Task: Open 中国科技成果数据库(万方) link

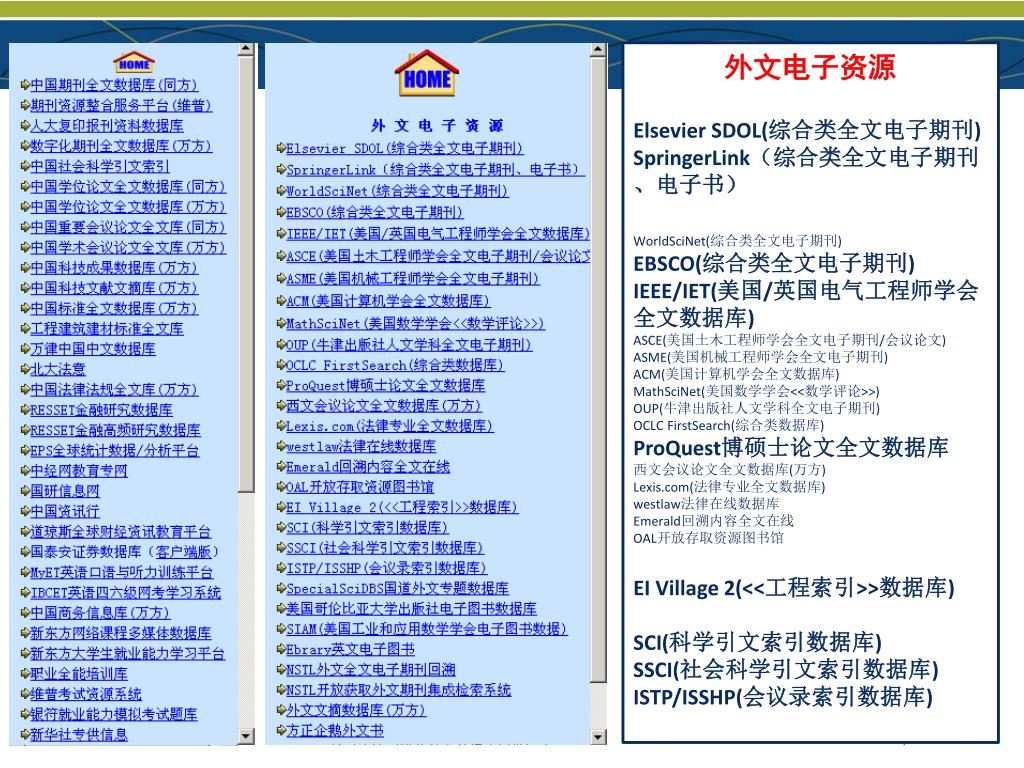Action: click(x=114, y=267)
